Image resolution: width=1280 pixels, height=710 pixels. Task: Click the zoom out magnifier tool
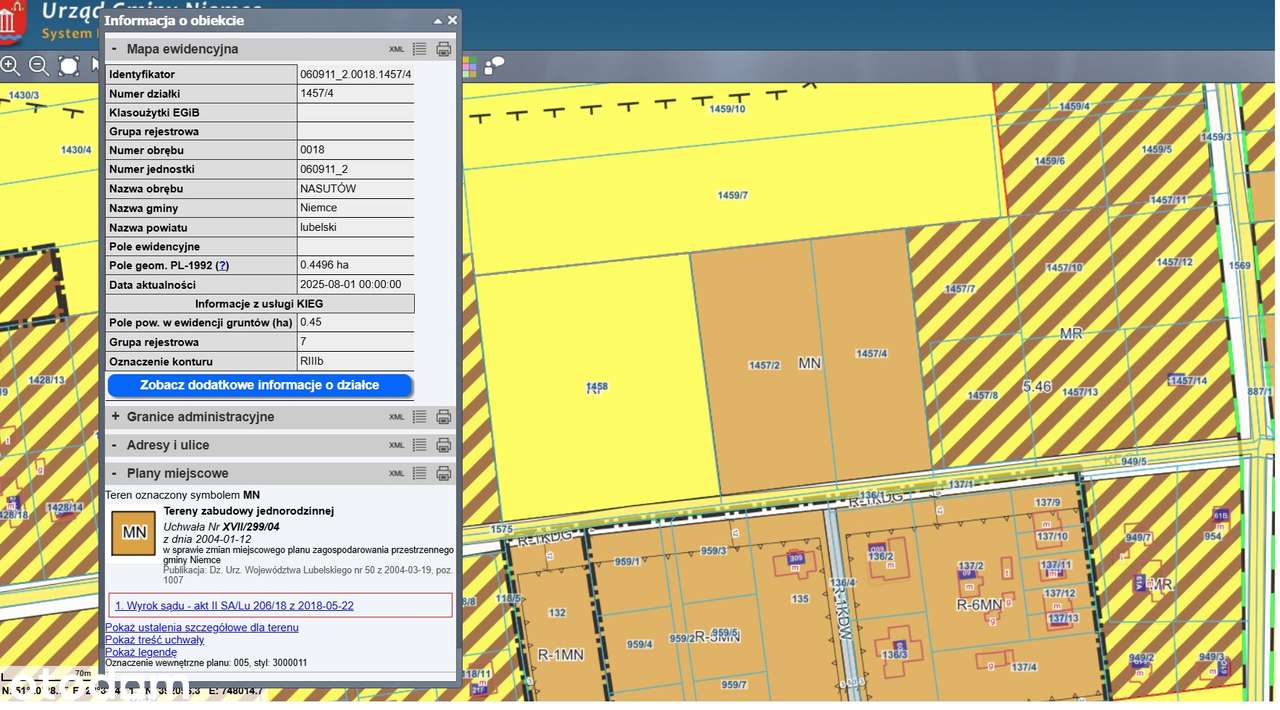[x=39, y=66]
